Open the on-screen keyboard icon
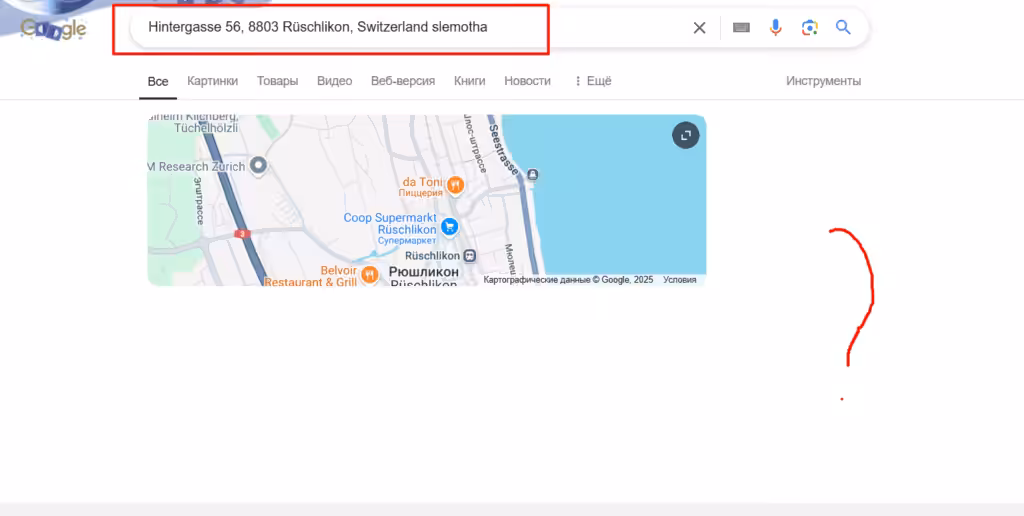Image resolution: width=1024 pixels, height=516 pixels. (741, 28)
